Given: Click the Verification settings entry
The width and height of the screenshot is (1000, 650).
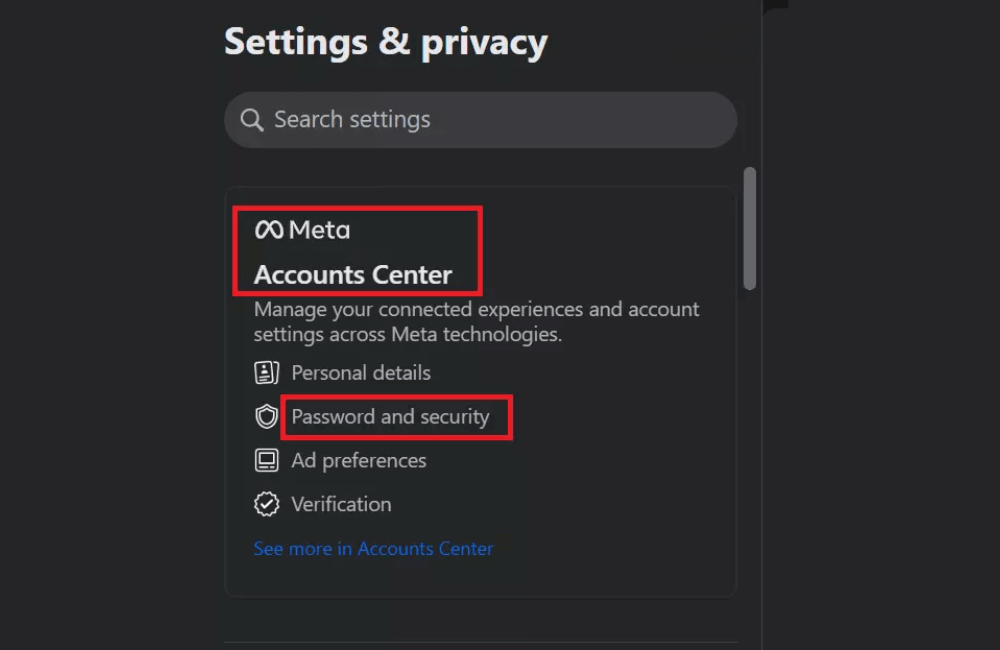Looking at the screenshot, I should (x=341, y=504).
